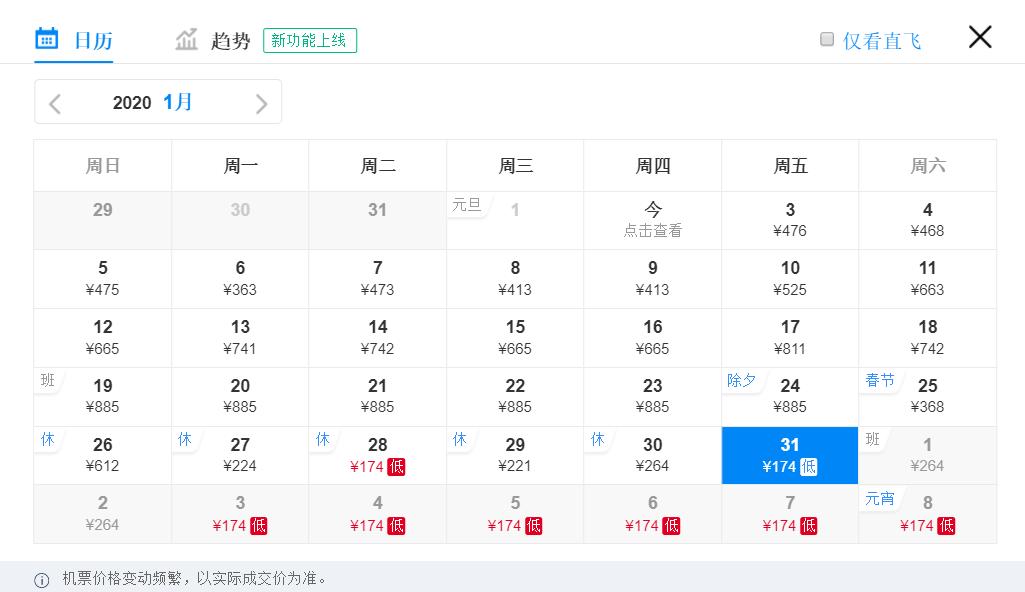Click the 低 badge on January 28
1025x592 pixels.
396,467
